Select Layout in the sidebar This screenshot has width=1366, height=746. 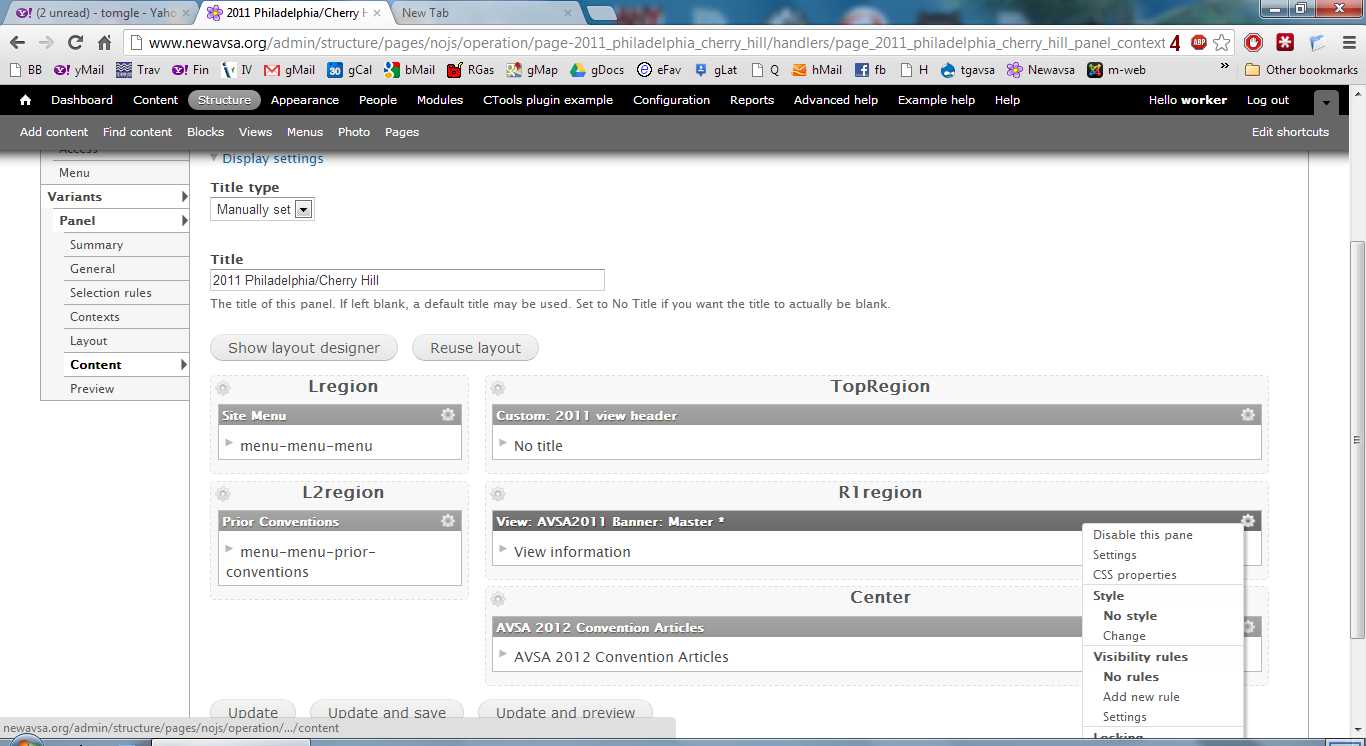[x=89, y=341]
